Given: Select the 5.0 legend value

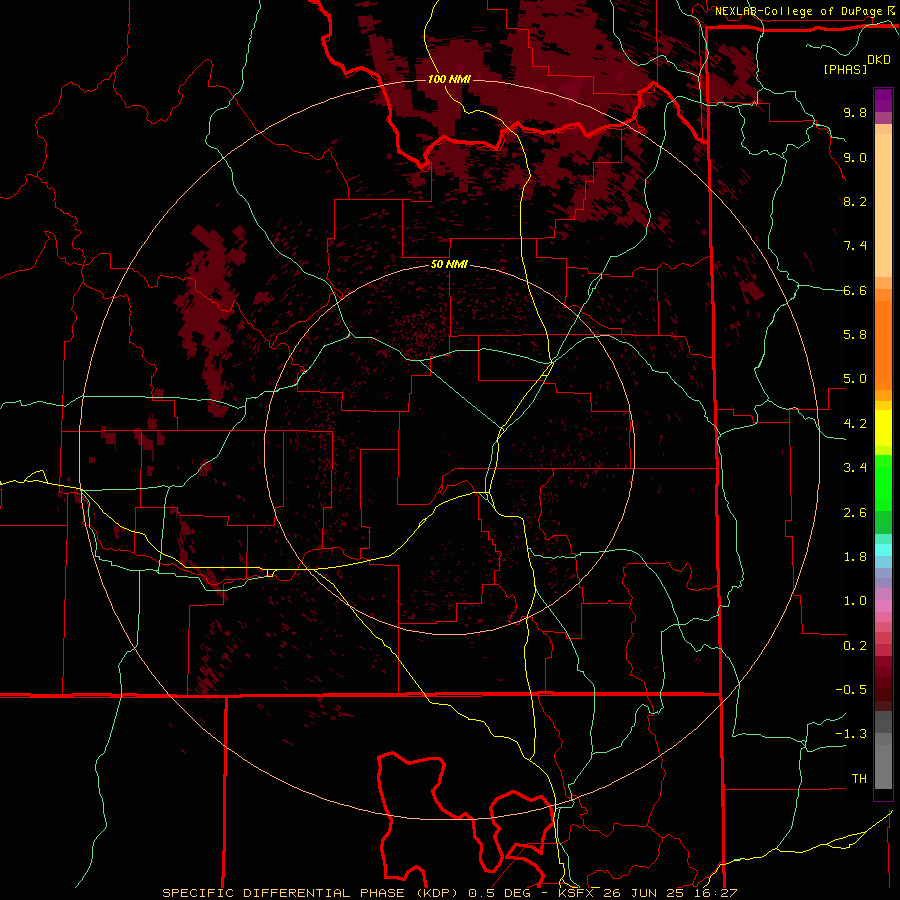Looking at the screenshot, I should pyautogui.click(x=855, y=379).
